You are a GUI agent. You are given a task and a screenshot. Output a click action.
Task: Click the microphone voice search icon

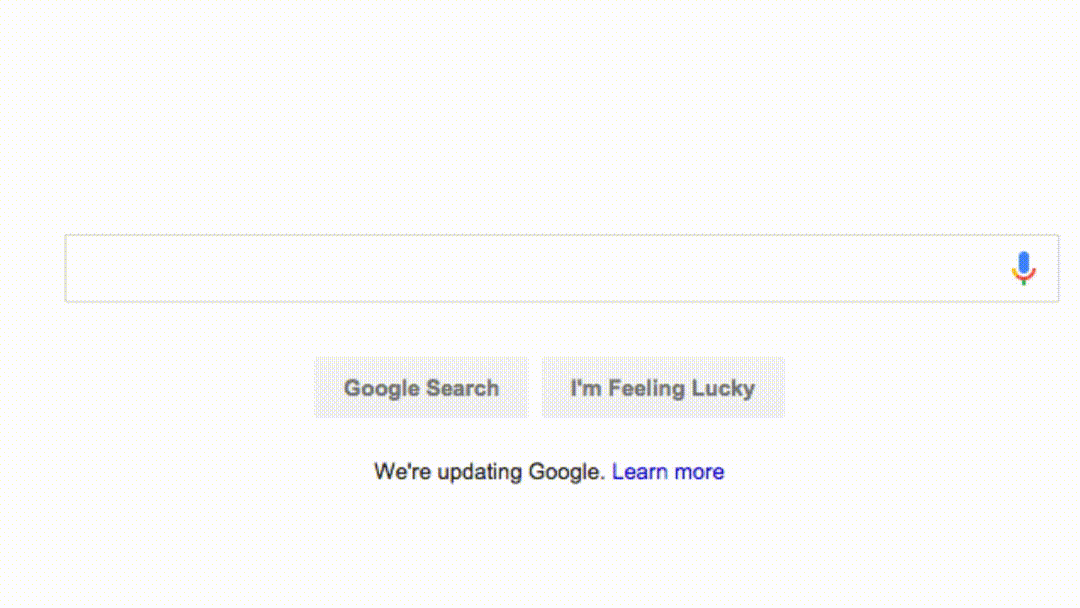pos(1023,268)
